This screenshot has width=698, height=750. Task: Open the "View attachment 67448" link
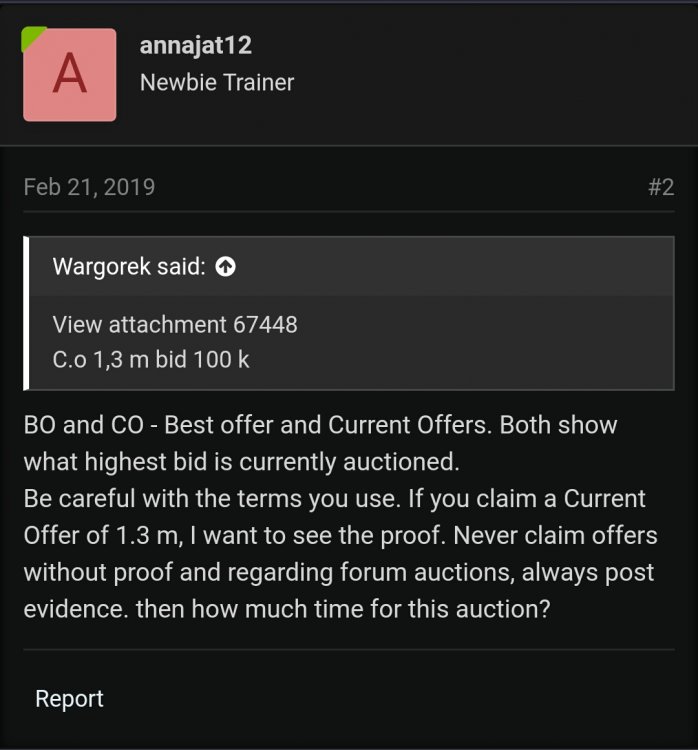pyautogui.click(x=175, y=324)
